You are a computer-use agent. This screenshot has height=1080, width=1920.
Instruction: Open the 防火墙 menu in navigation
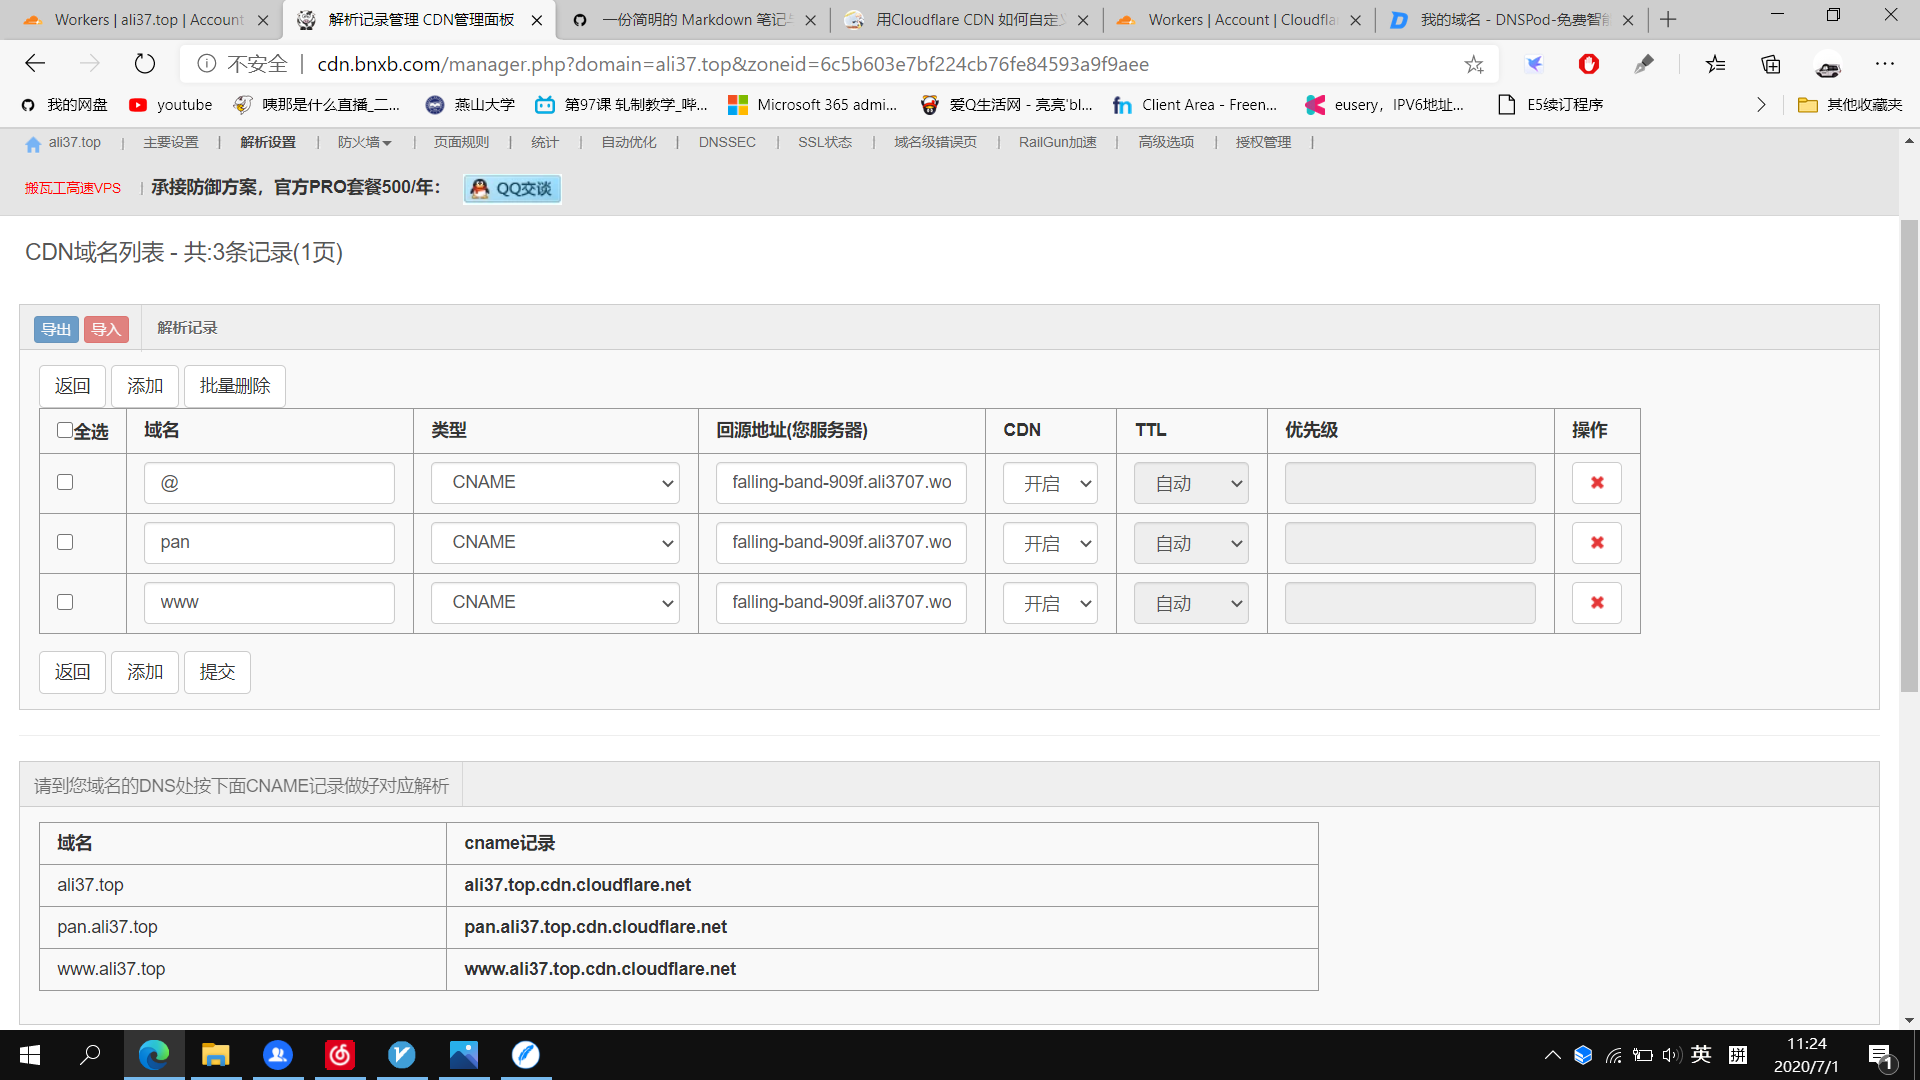point(364,143)
